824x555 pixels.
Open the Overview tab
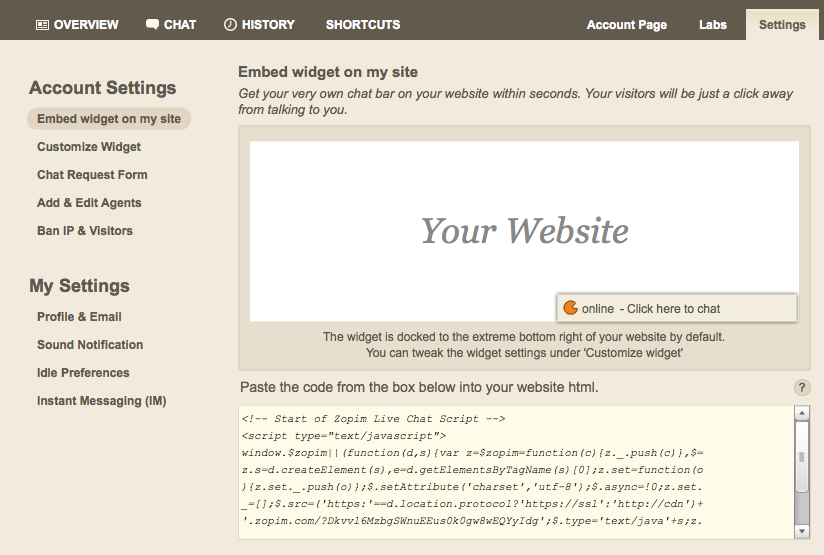77,24
